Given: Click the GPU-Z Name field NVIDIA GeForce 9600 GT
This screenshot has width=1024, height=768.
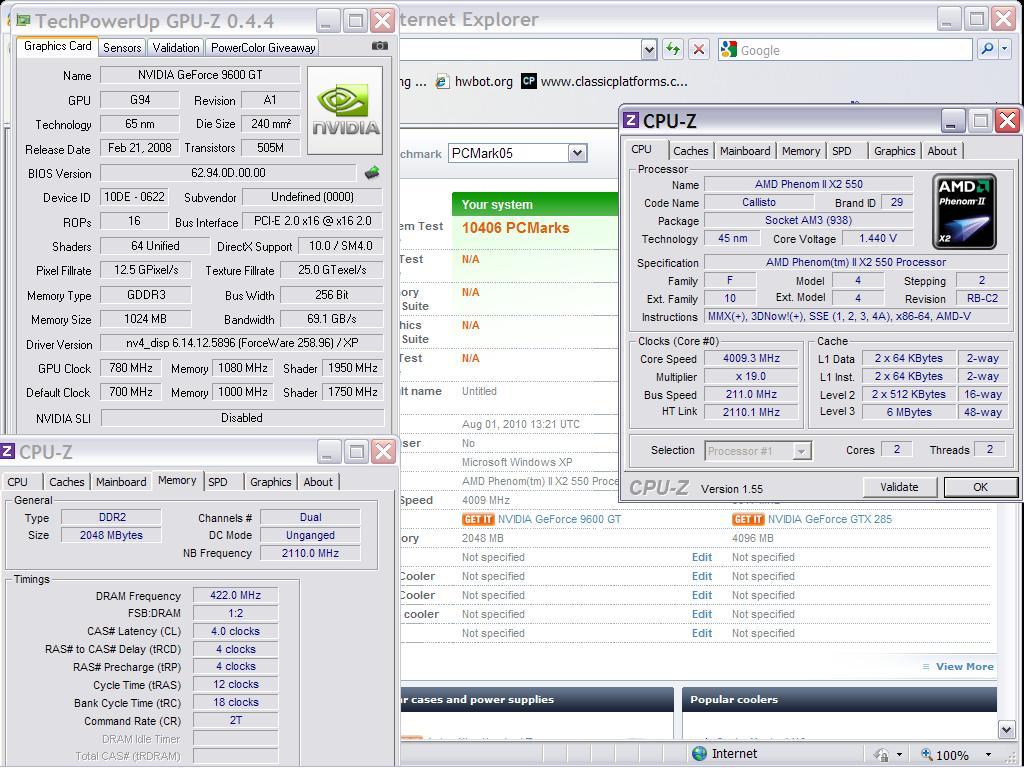Looking at the screenshot, I should coord(200,75).
